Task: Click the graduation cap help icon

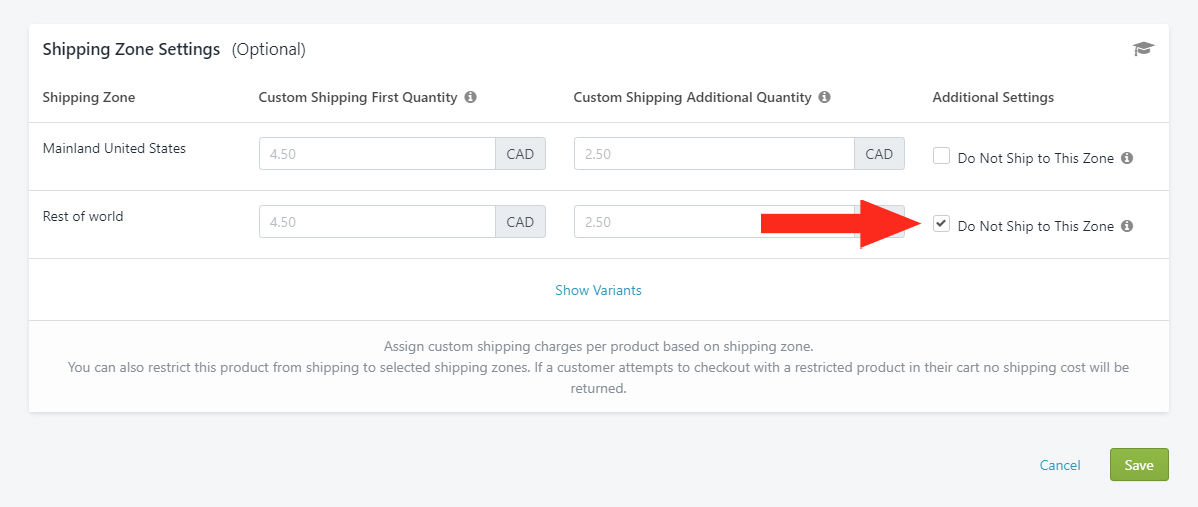Action: [x=1143, y=50]
